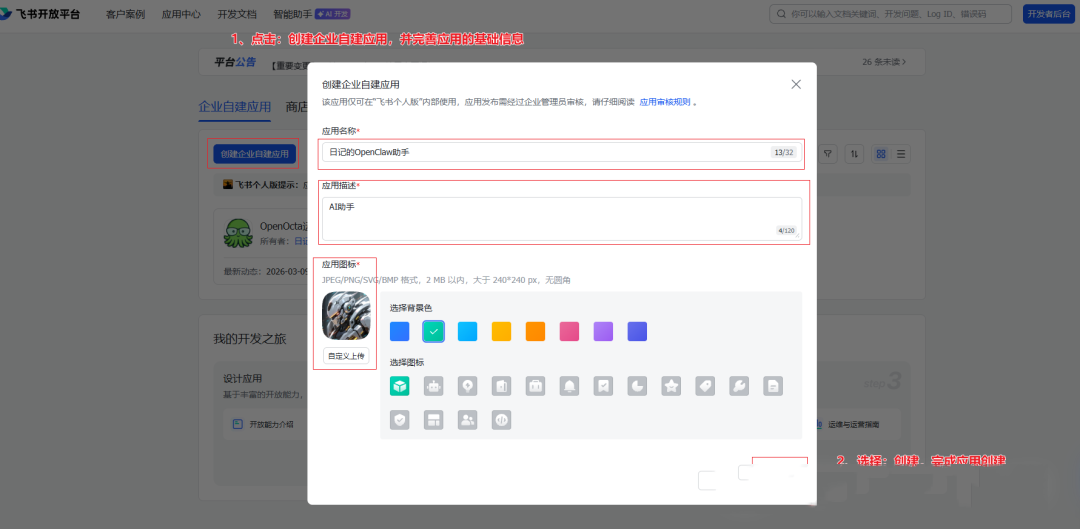Pick the document page icon
The image size is (1080, 529).
point(773,386)
